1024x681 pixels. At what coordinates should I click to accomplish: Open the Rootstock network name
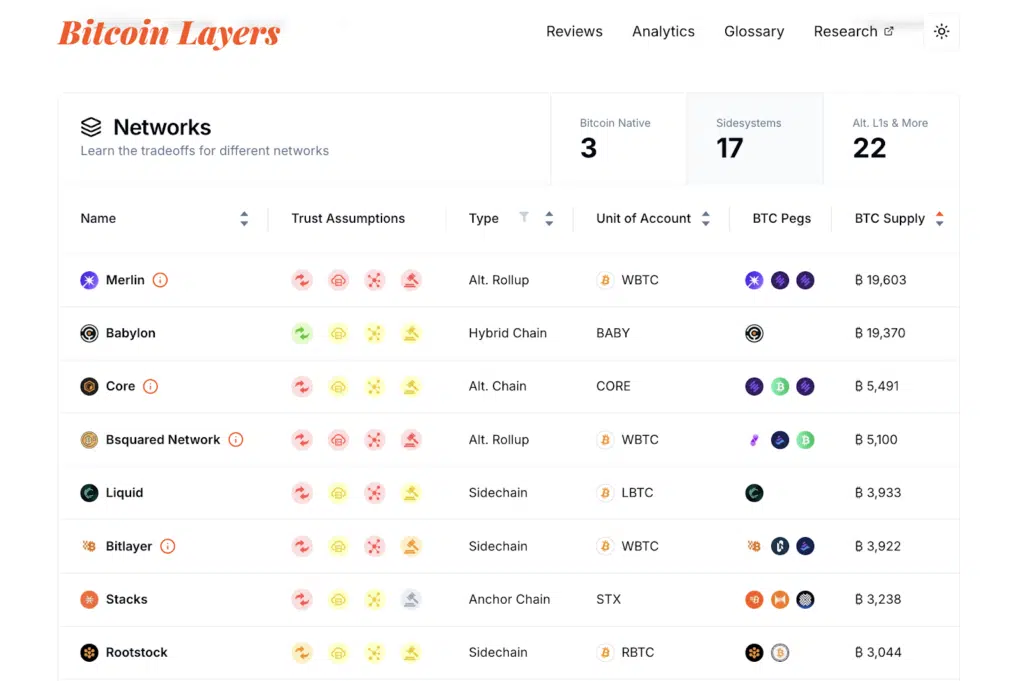tap(136, 652)
